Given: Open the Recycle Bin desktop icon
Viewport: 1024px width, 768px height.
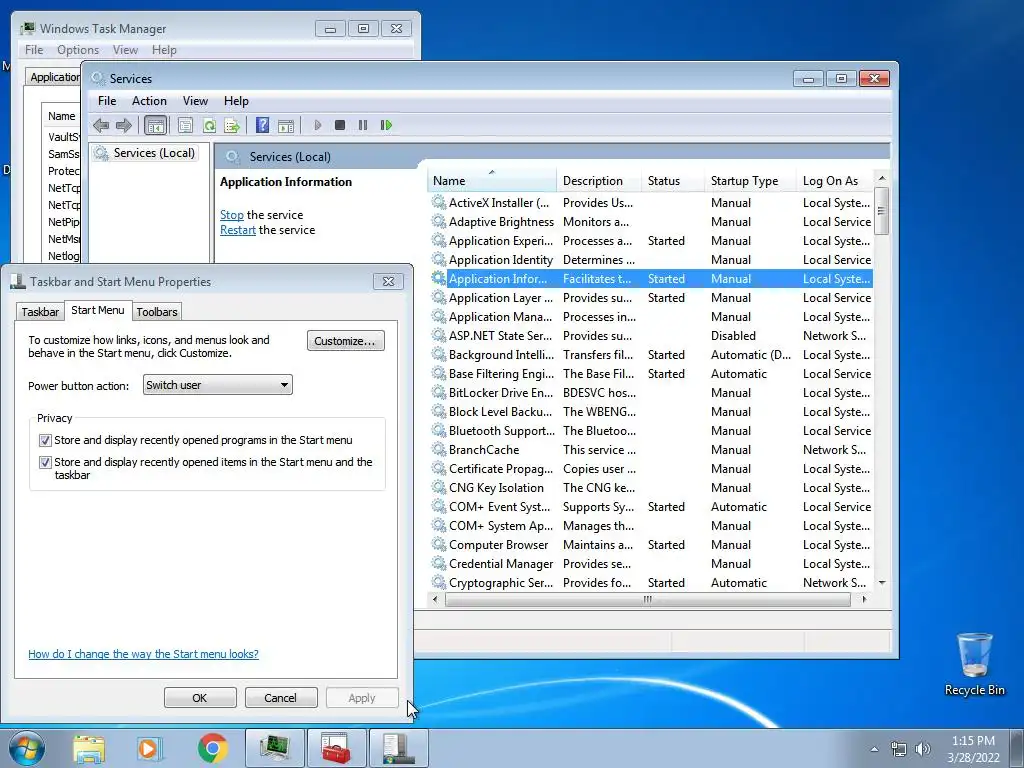Looking at the screenshot, I should [x=974, y=664].
